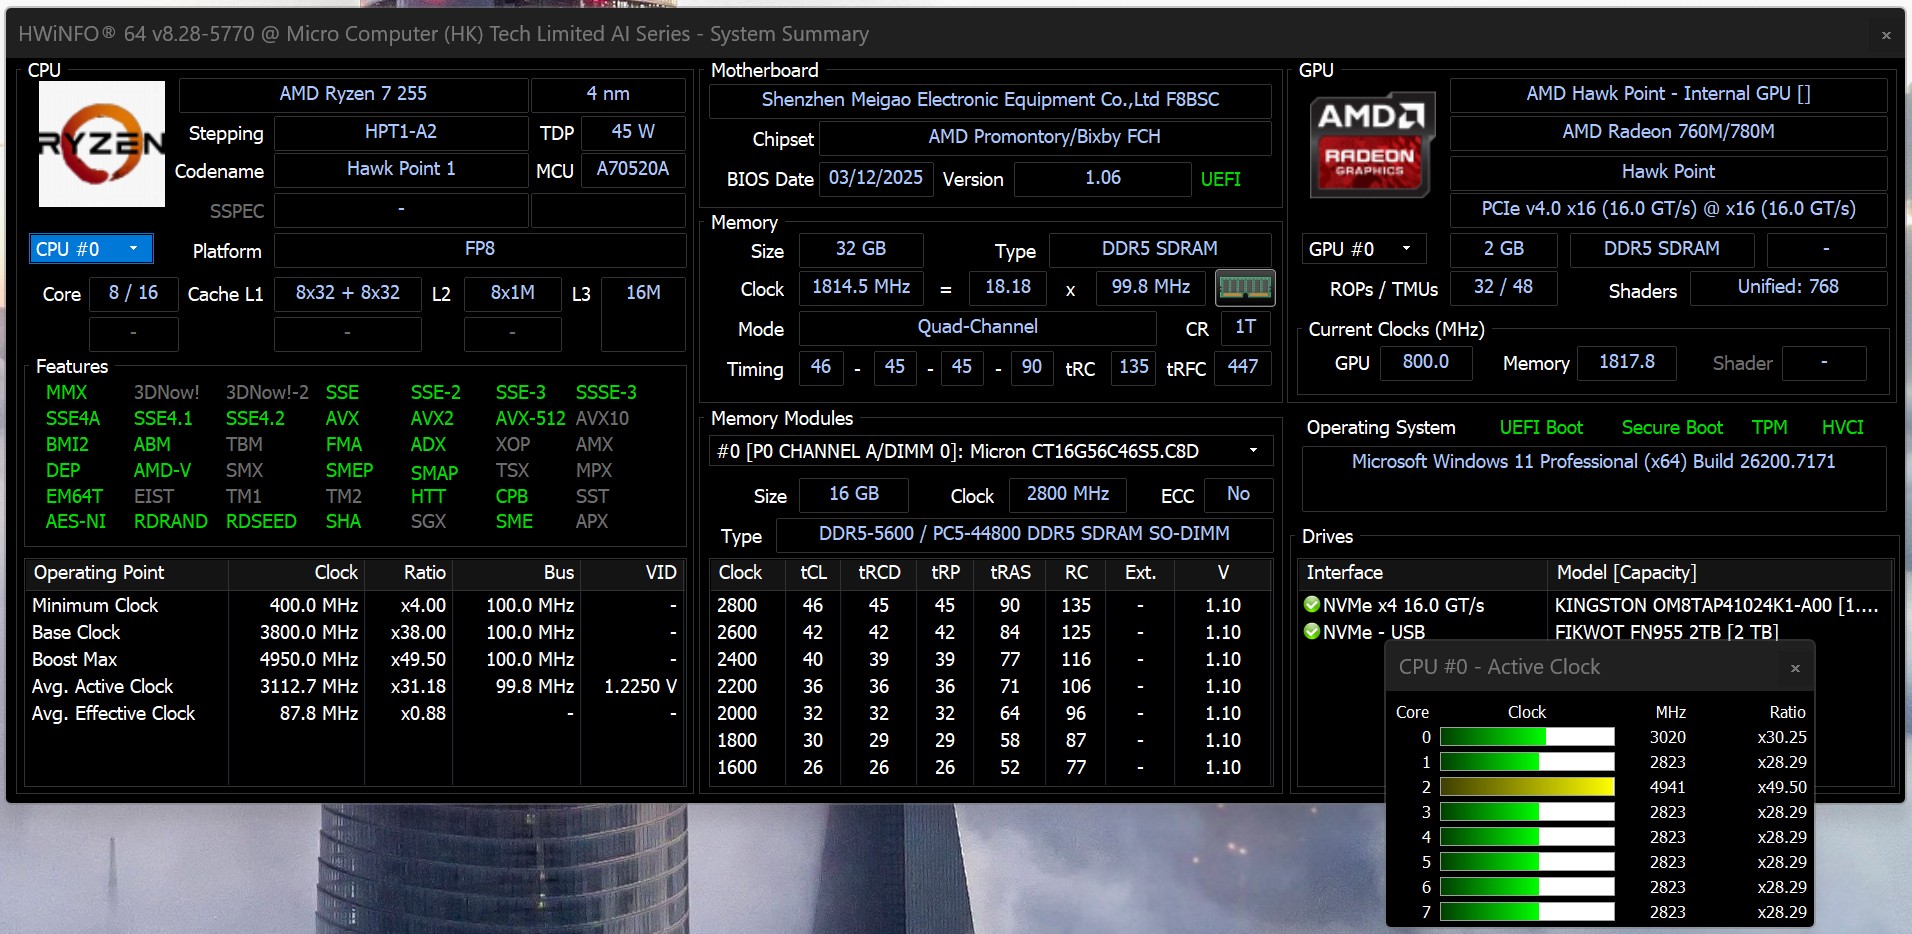Click the Secure Boot indicator
Image resolution: width=1912 pixels, height=934 pixels.
[1671, 428]
